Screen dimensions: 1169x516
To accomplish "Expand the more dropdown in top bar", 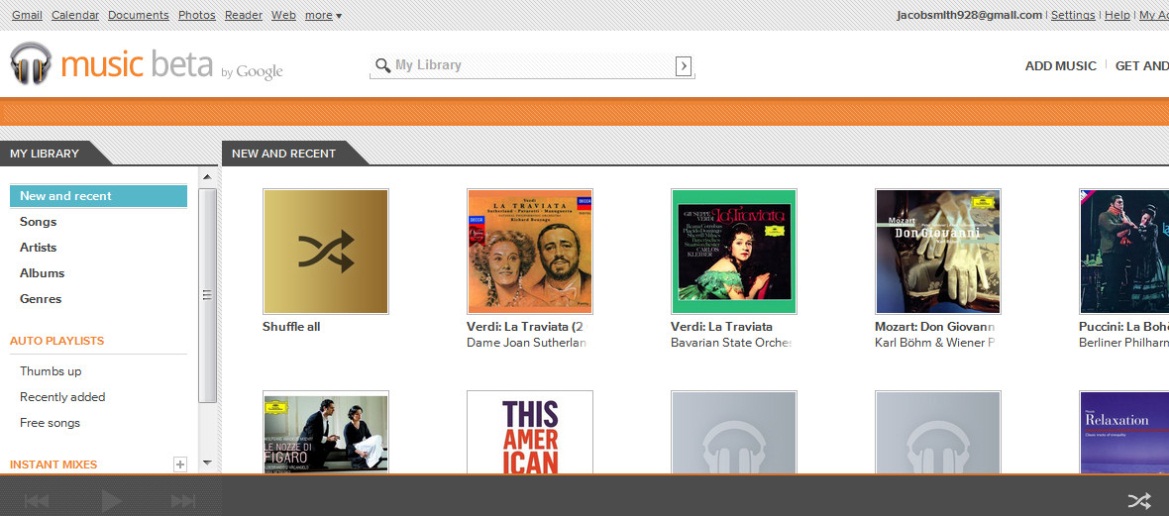I will pyautogui.click(x=324, y=15).
